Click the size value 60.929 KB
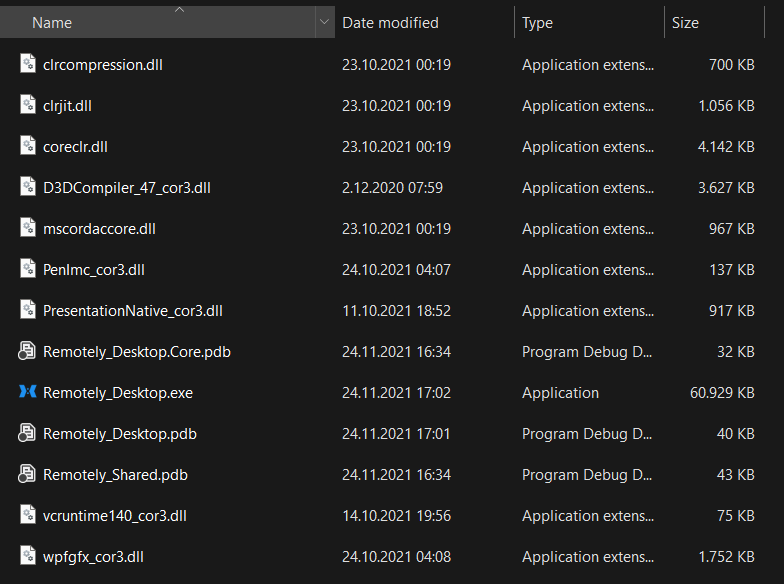Screen dimensions: 784x584 click(722, 393)
